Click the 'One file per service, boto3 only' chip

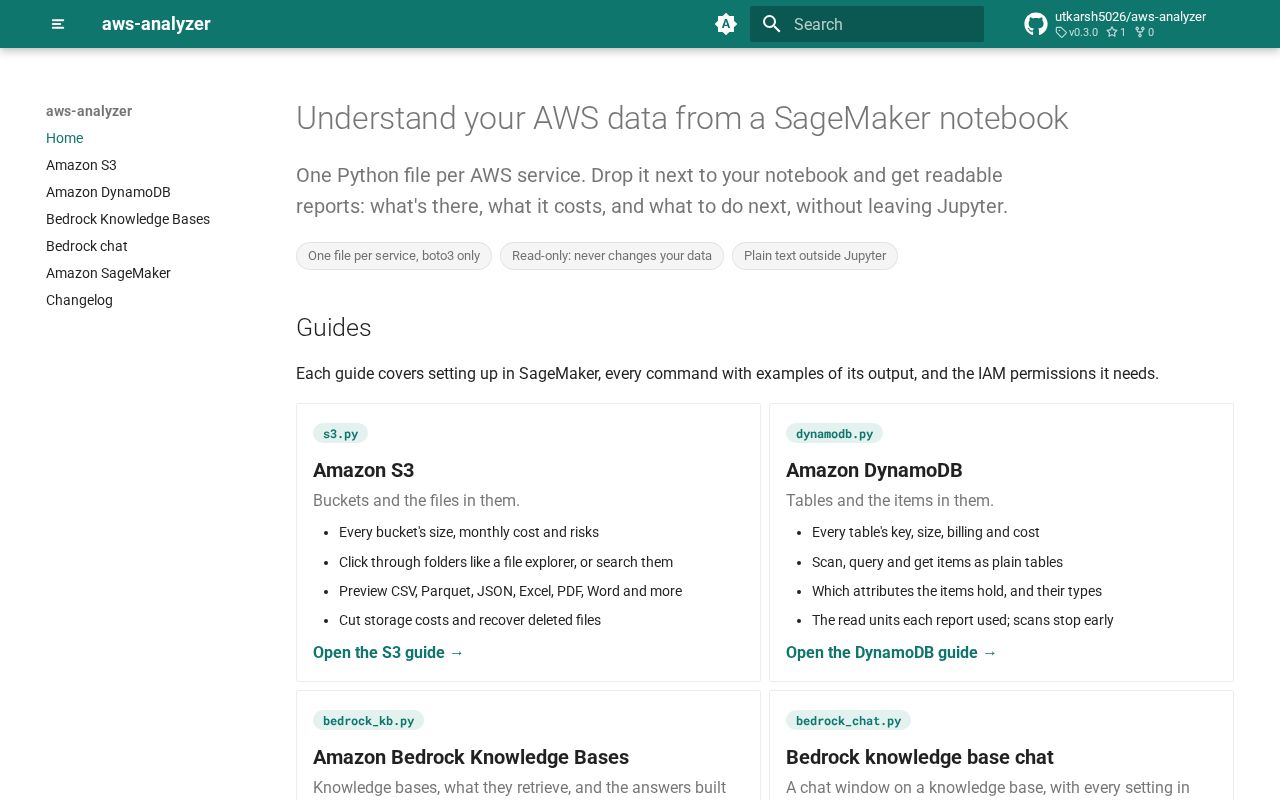[x=394, y=256]
